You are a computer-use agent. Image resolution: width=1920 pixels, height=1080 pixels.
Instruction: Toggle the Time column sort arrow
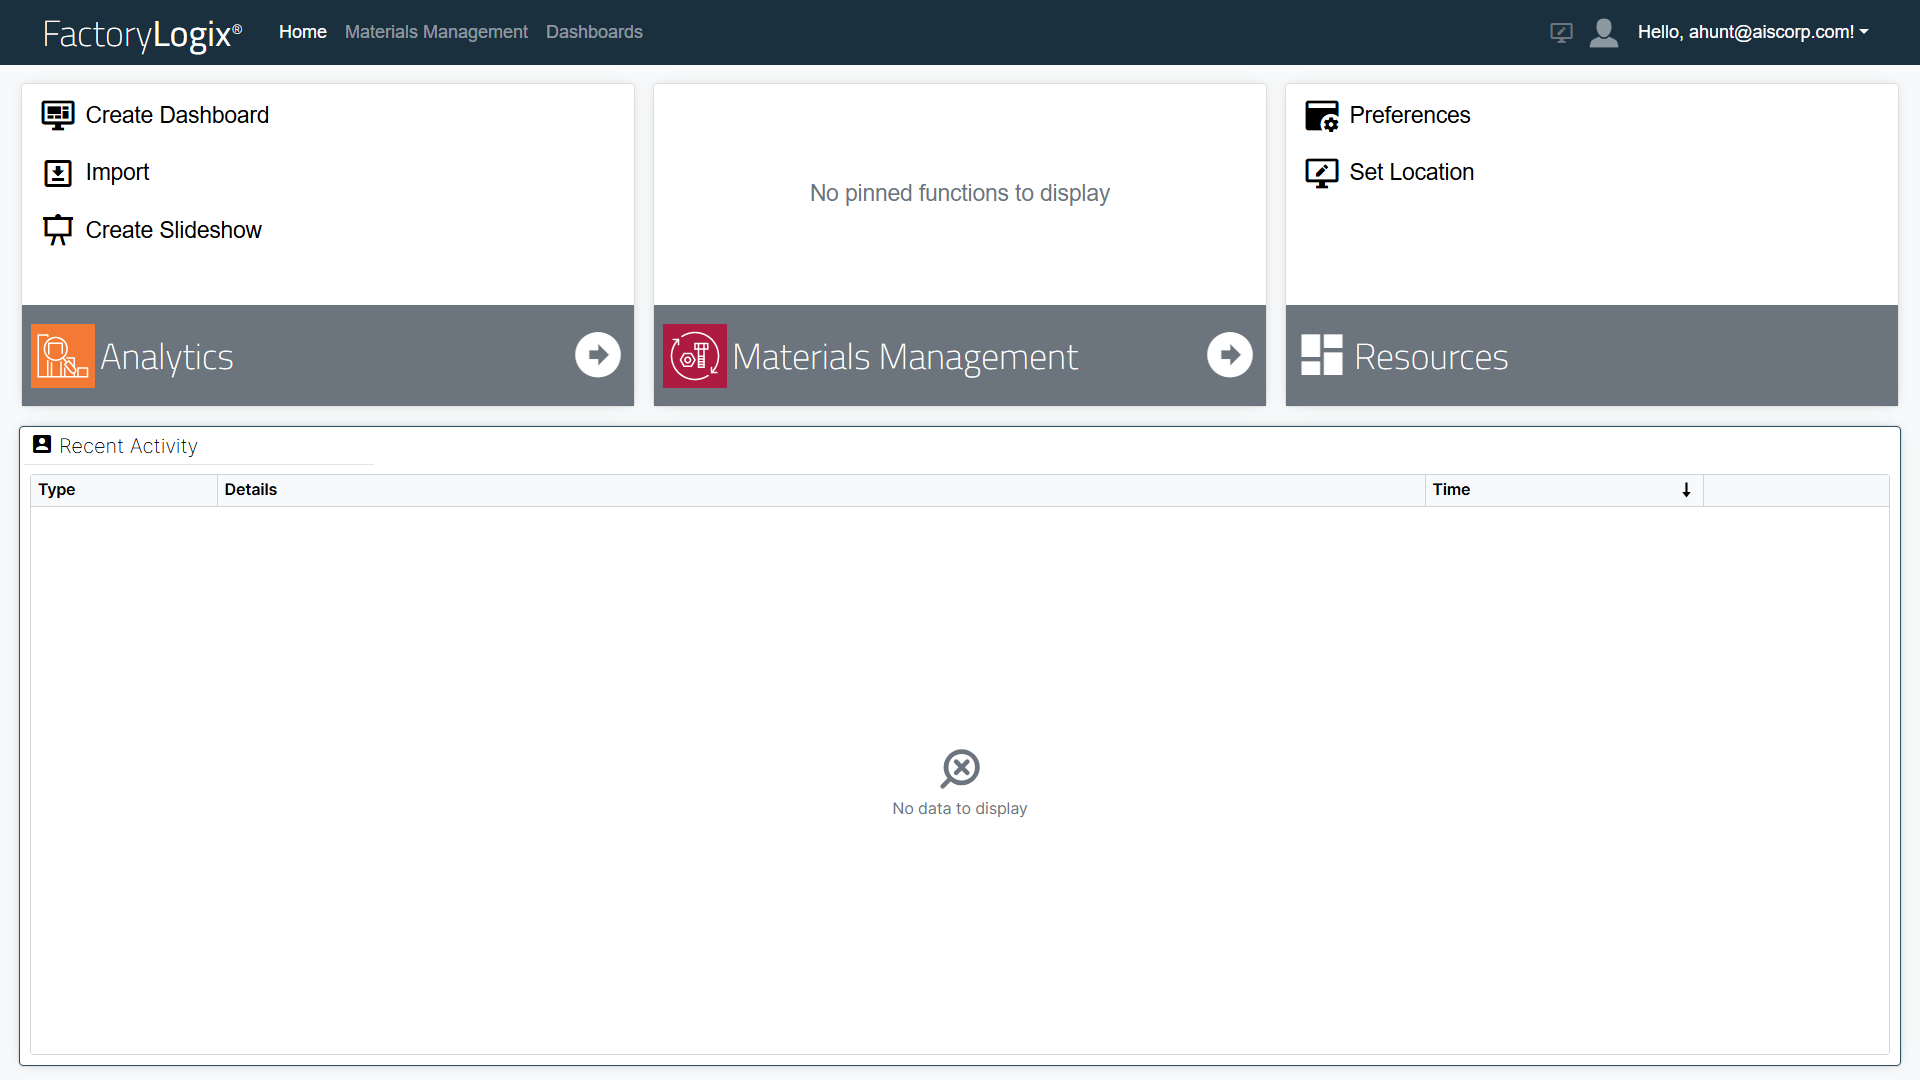(x=1686, y=490)
